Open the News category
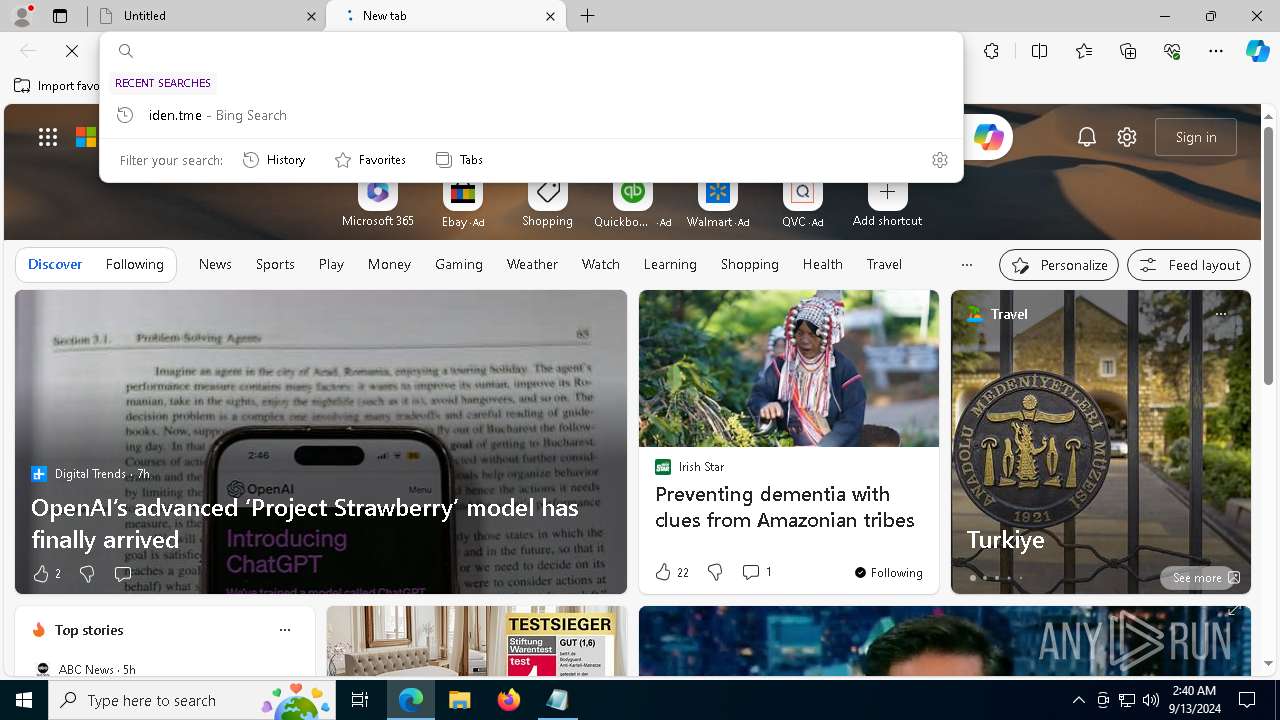Screen dimensions: 1280x720 click(x=215, y=264)
